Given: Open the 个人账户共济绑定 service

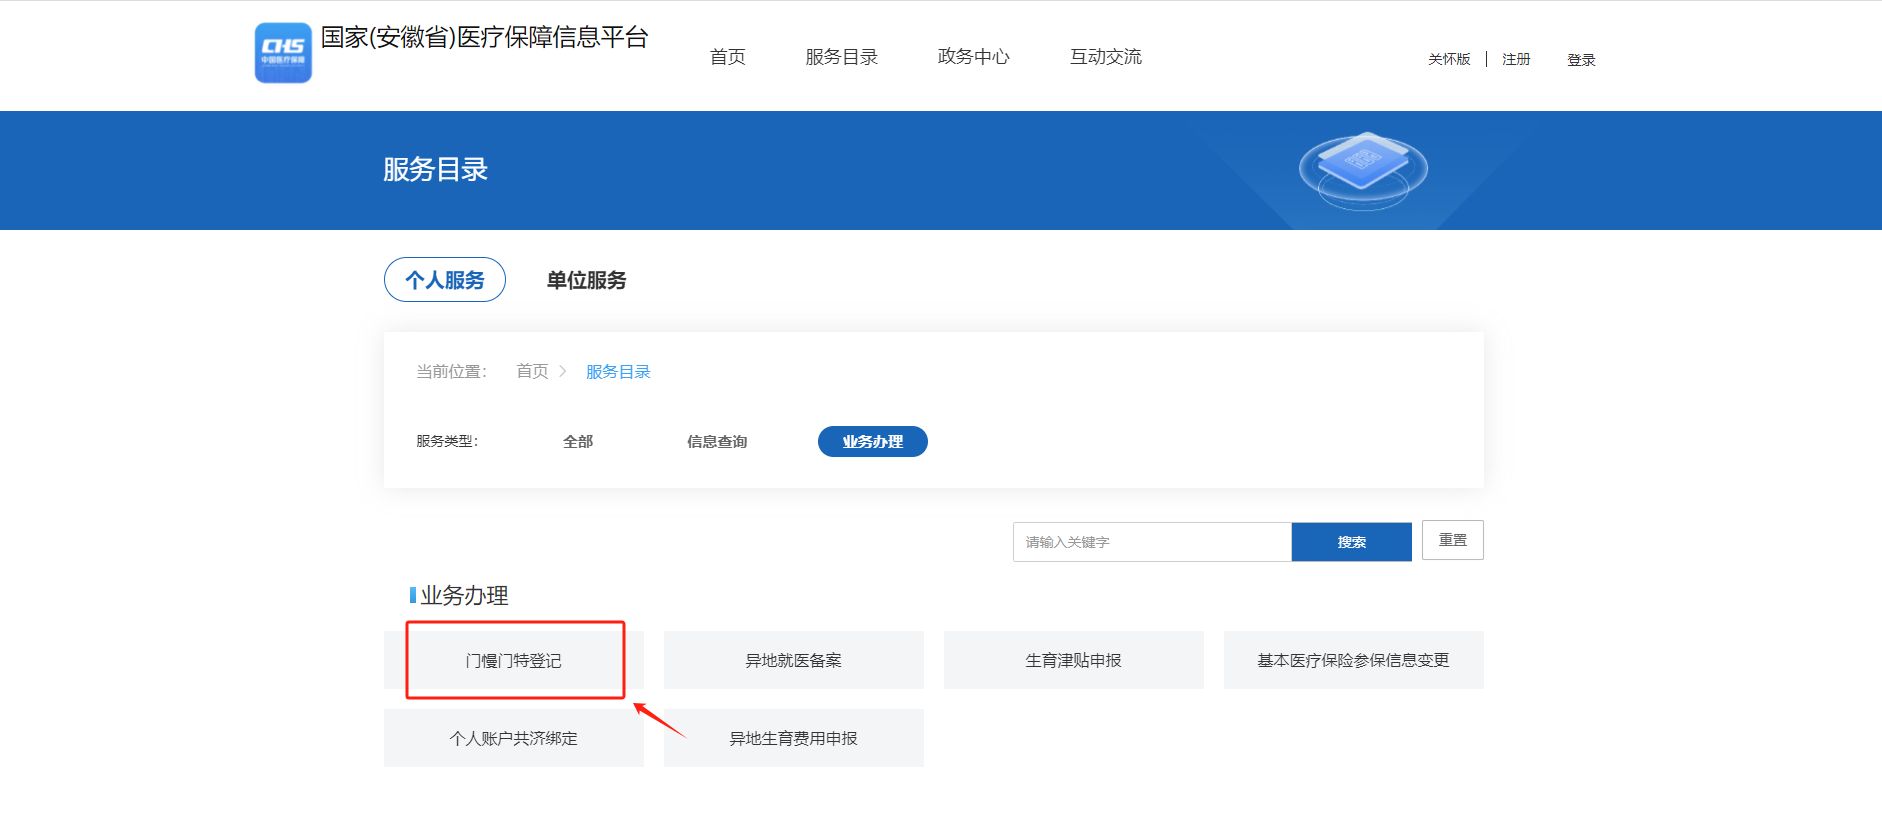Looking at the screenshot, I should point(514,738).
